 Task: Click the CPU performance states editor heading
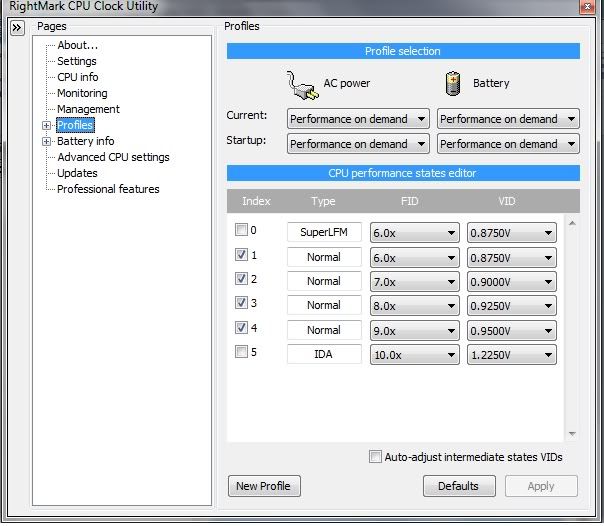tap(403, 173)
